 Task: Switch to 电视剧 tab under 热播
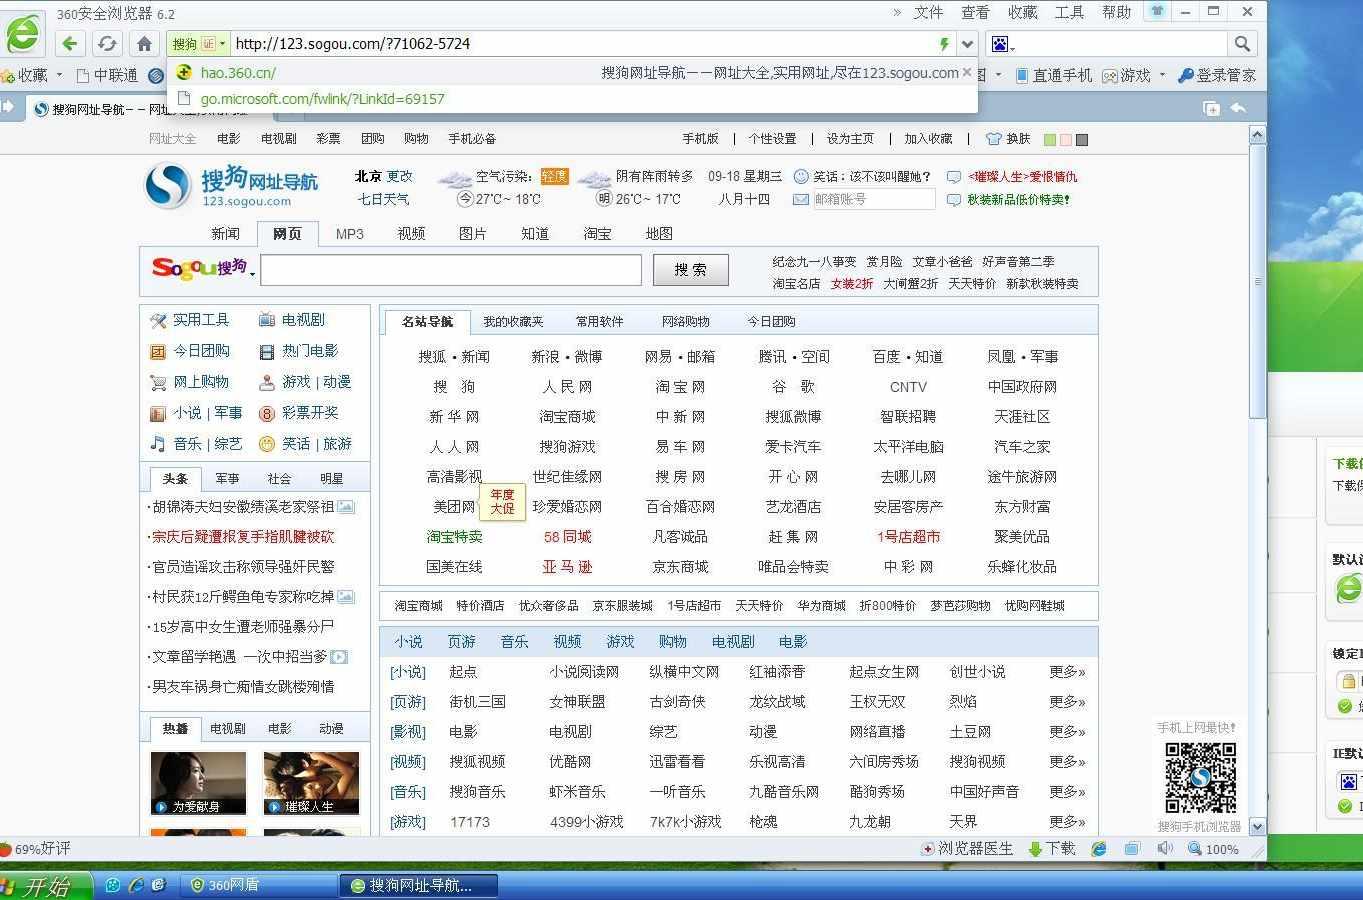[x=227, y=729]
